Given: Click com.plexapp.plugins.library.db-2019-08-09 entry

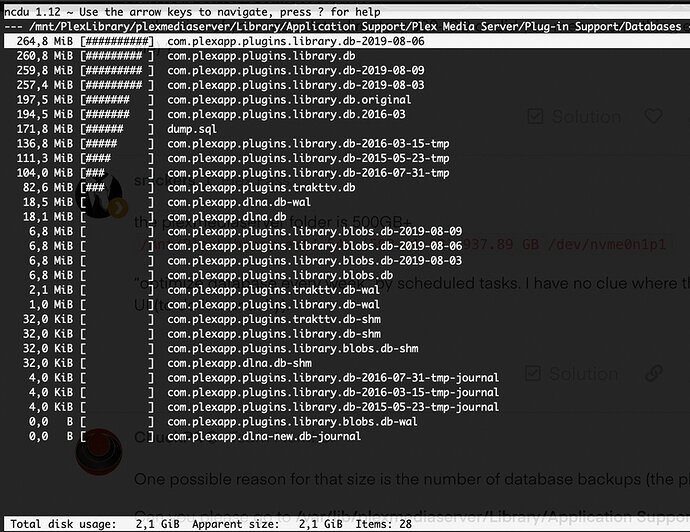Looking at the screenshot, I should point(296,70).
